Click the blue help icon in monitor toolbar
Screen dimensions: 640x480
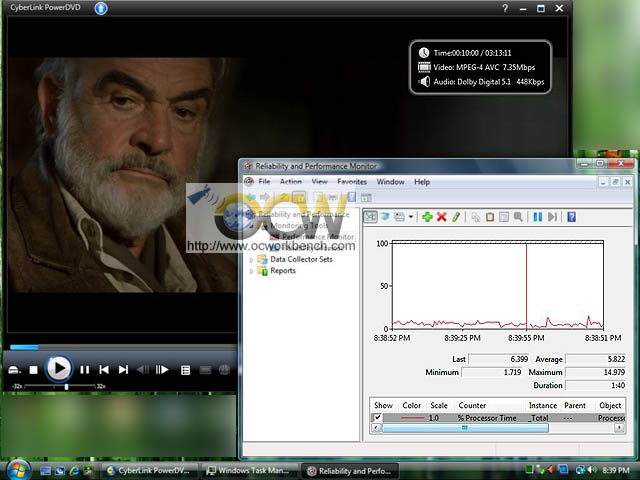[x=571, y=217]
